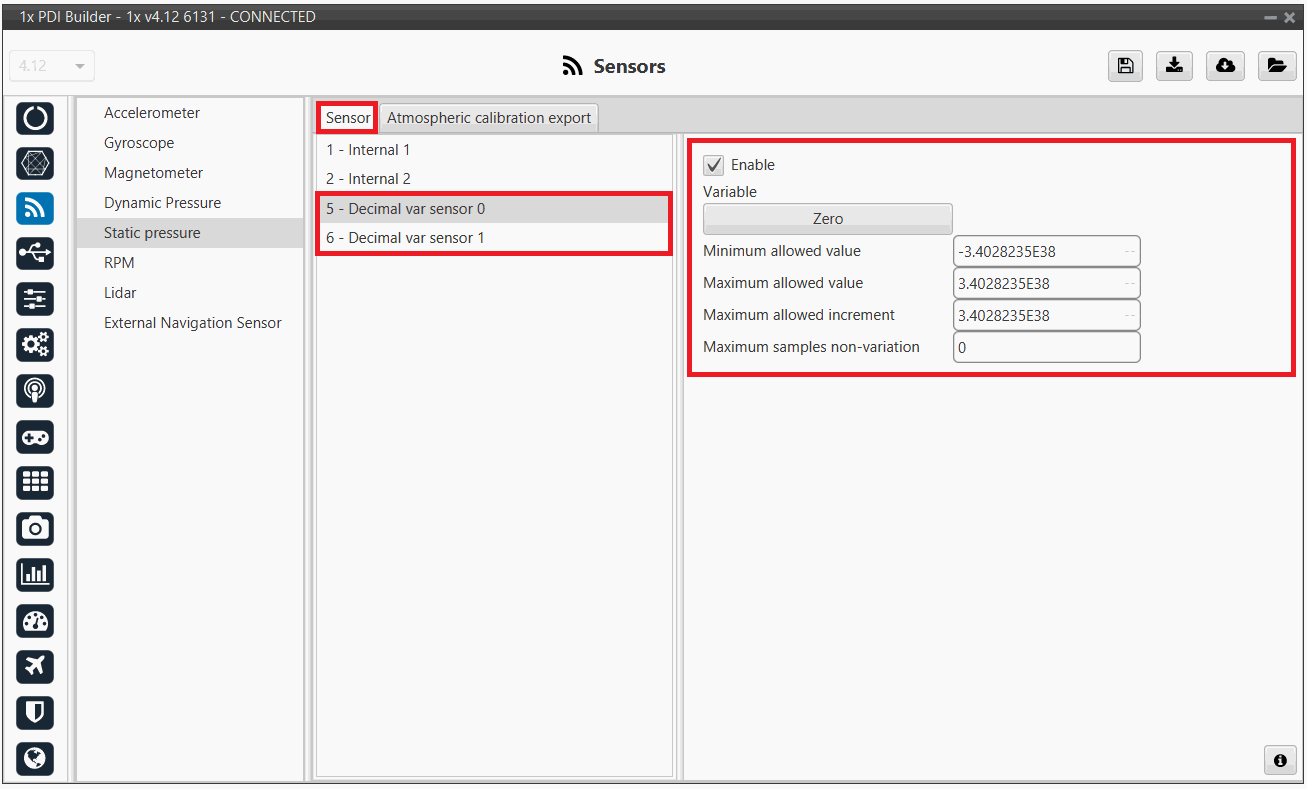Click the info button at bottom right
The image size is (1307, 789).
click(x=1279, y=760)
